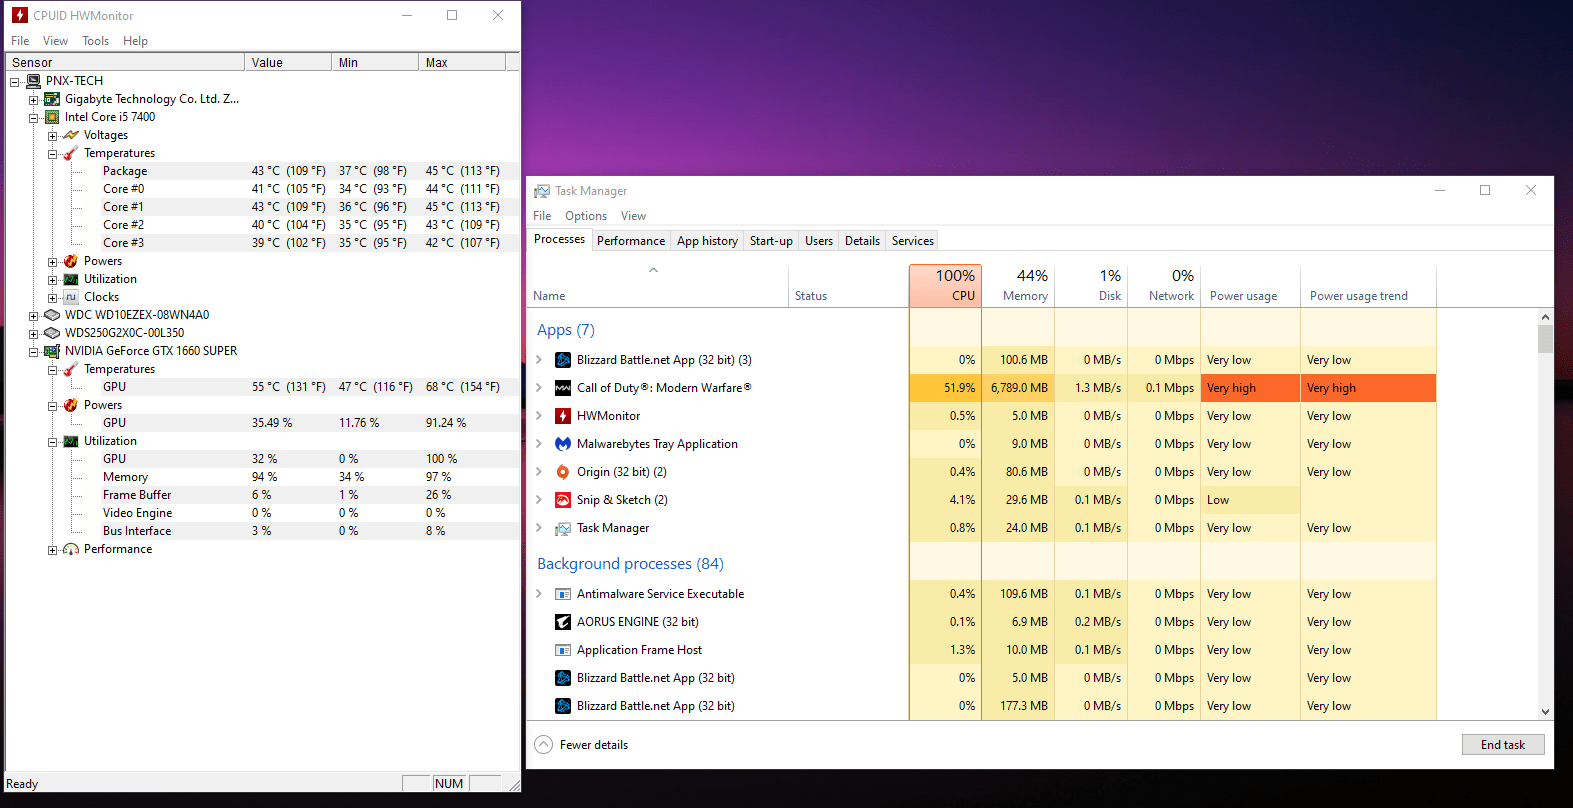Click the PNX-TECH computer icon in HWMonitor
Screen dimensions: 1573x808
point(33,81)
